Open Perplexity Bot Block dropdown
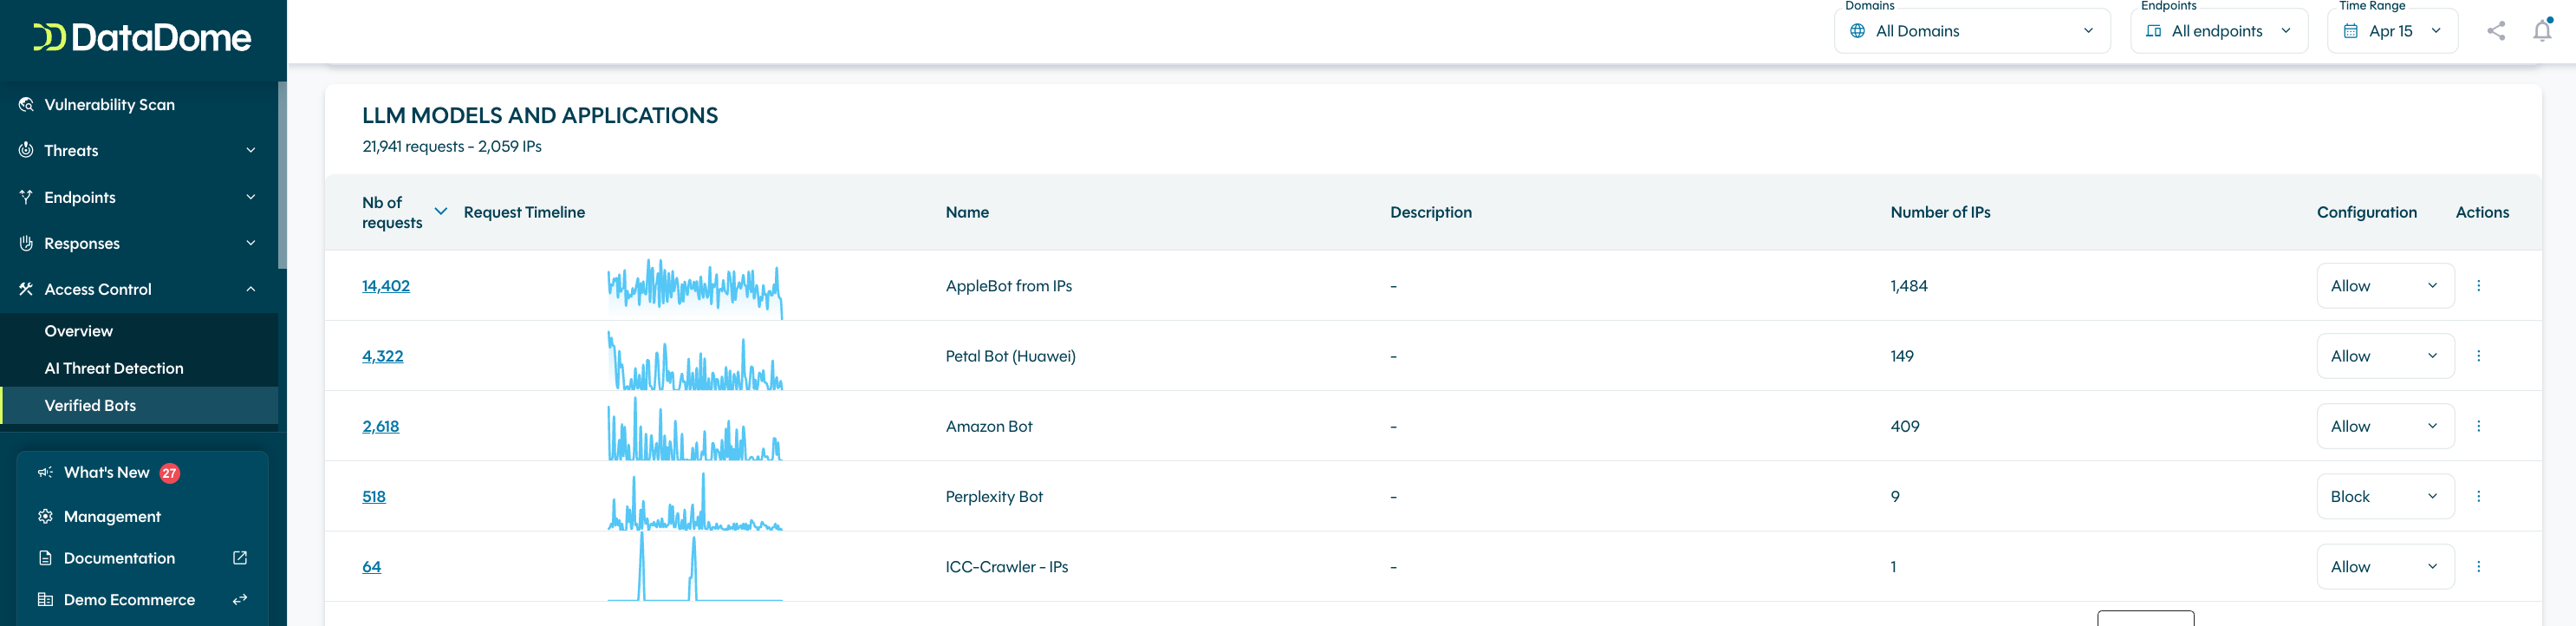 pyautogui.click(x=2385, y=496)
